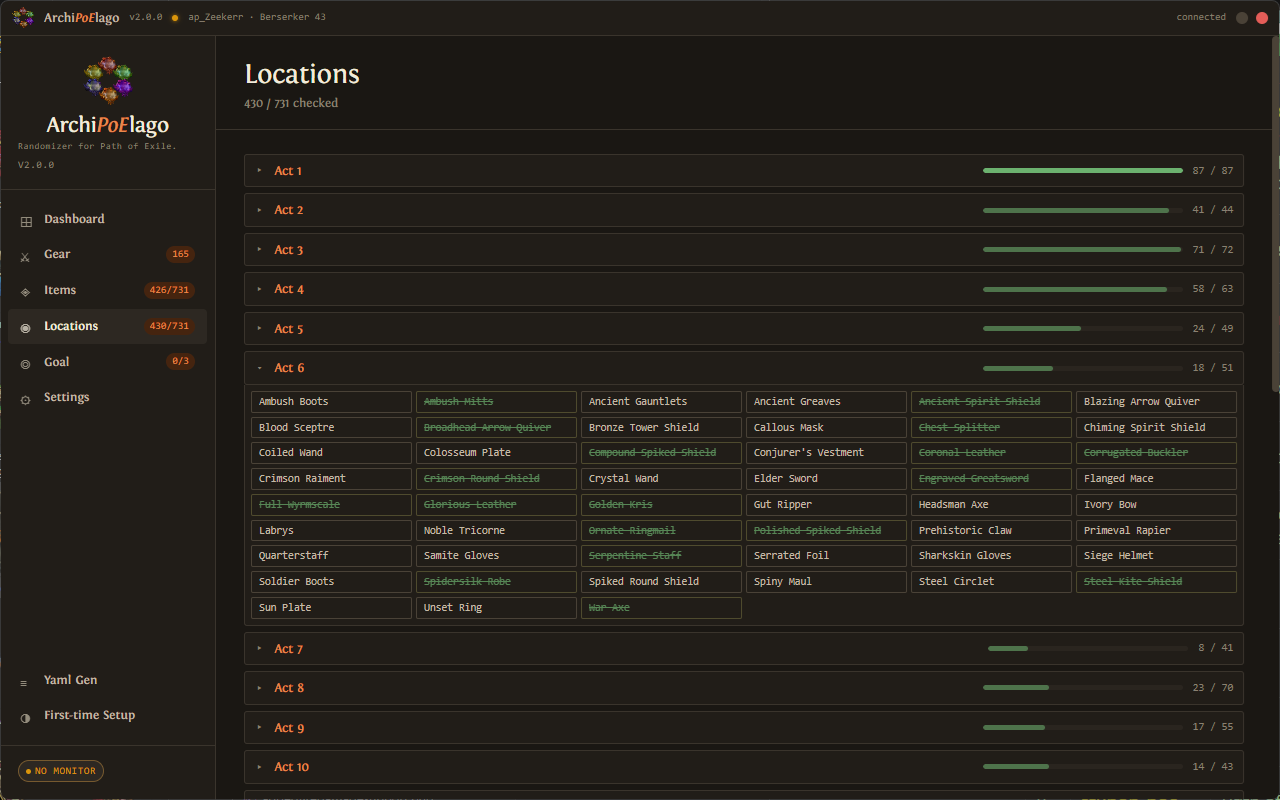1280x800 pixels.
Task: Open the Gear section
Action: pyautogui.click(x=107, y=254)
